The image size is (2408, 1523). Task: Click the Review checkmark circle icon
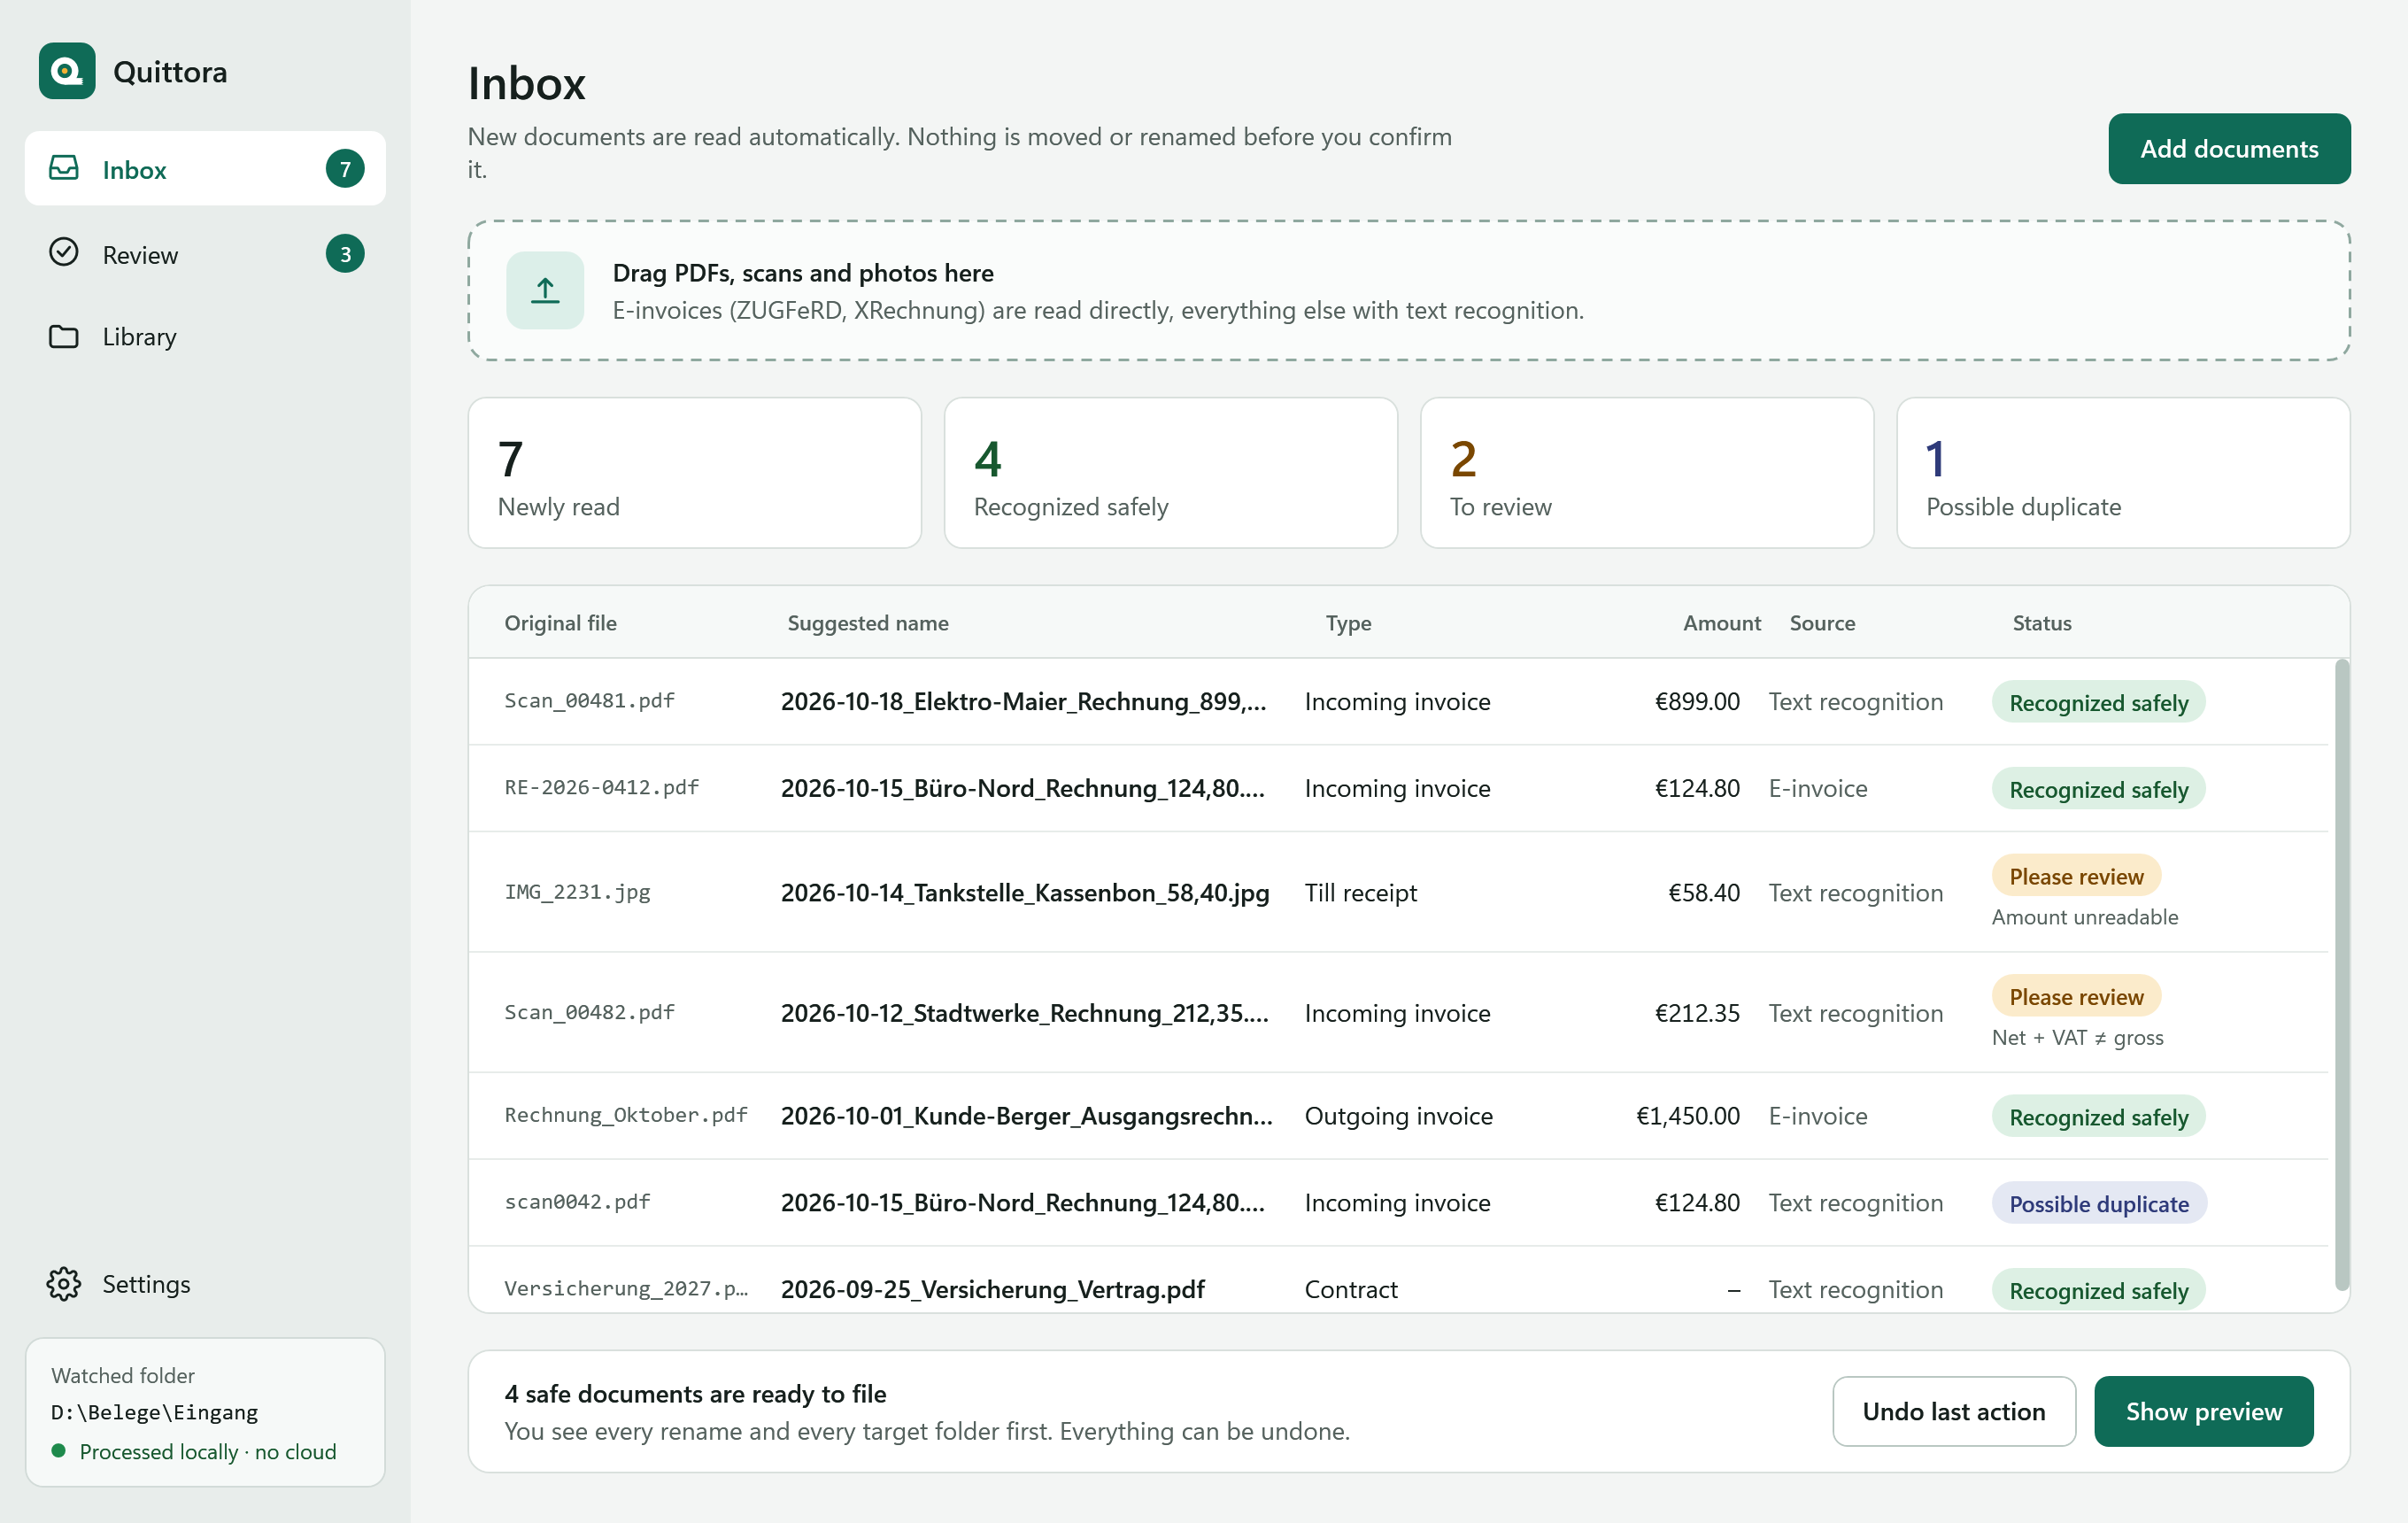click(64, 253)
